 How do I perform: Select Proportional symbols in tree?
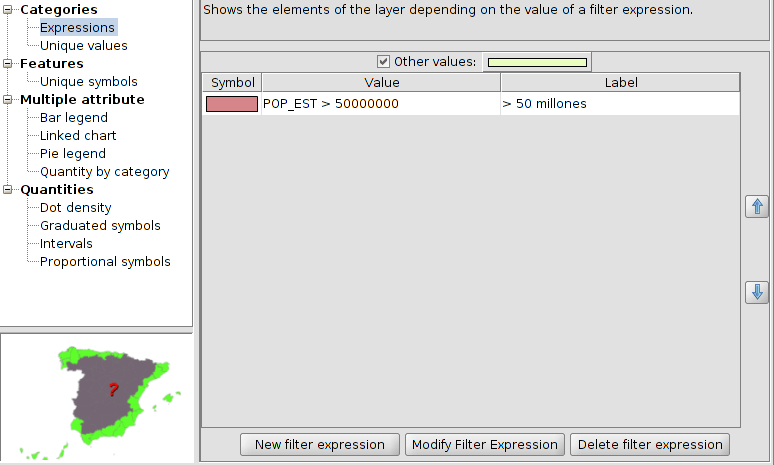[x=105, y=262]
